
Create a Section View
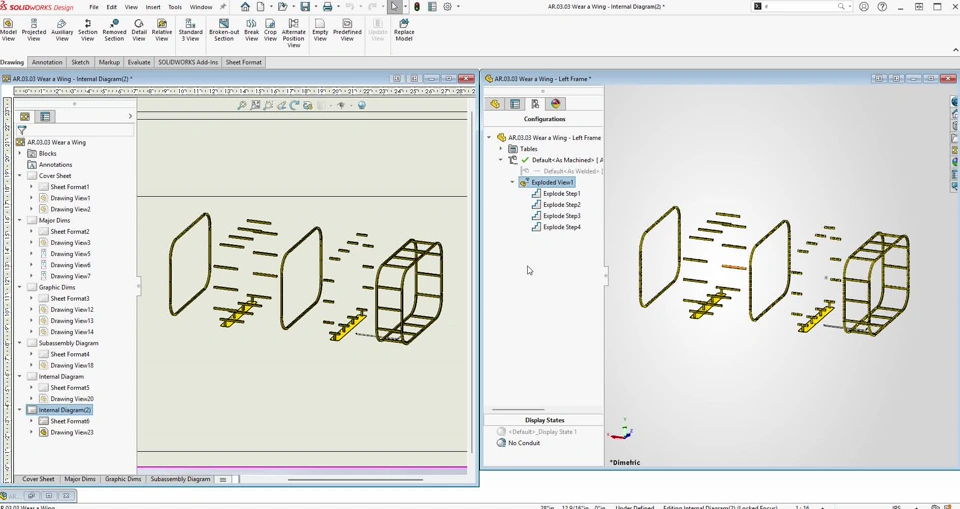(x=88, y=29)
